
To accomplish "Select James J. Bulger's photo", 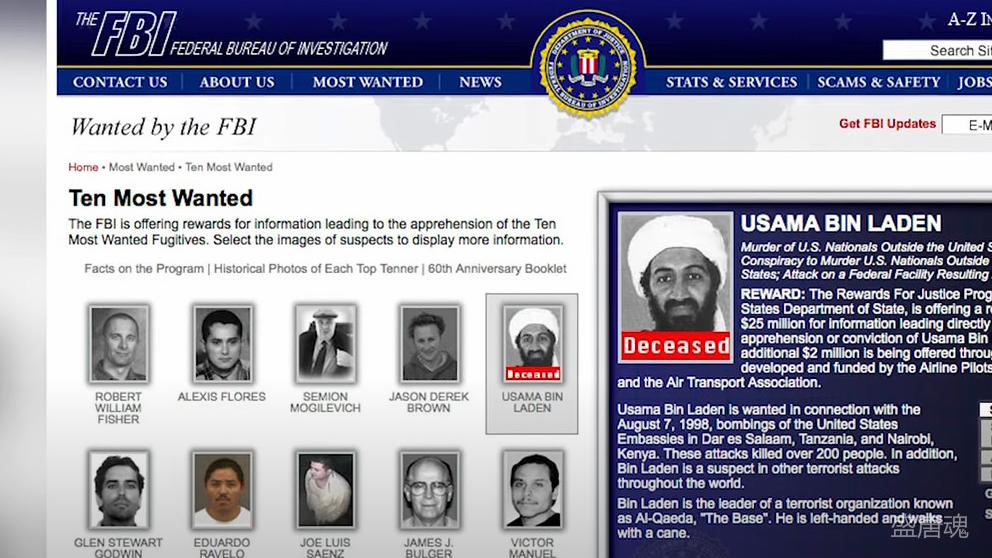I will point(430,490).
